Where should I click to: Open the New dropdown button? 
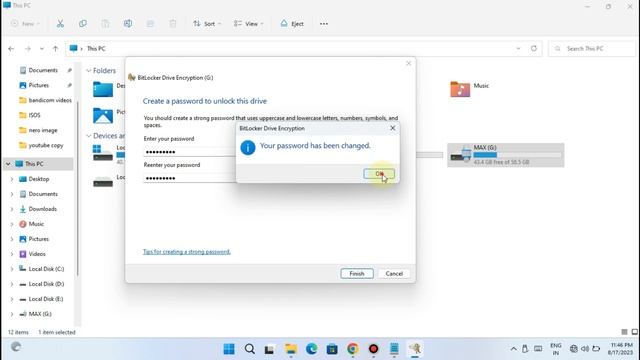click(25, 24)
